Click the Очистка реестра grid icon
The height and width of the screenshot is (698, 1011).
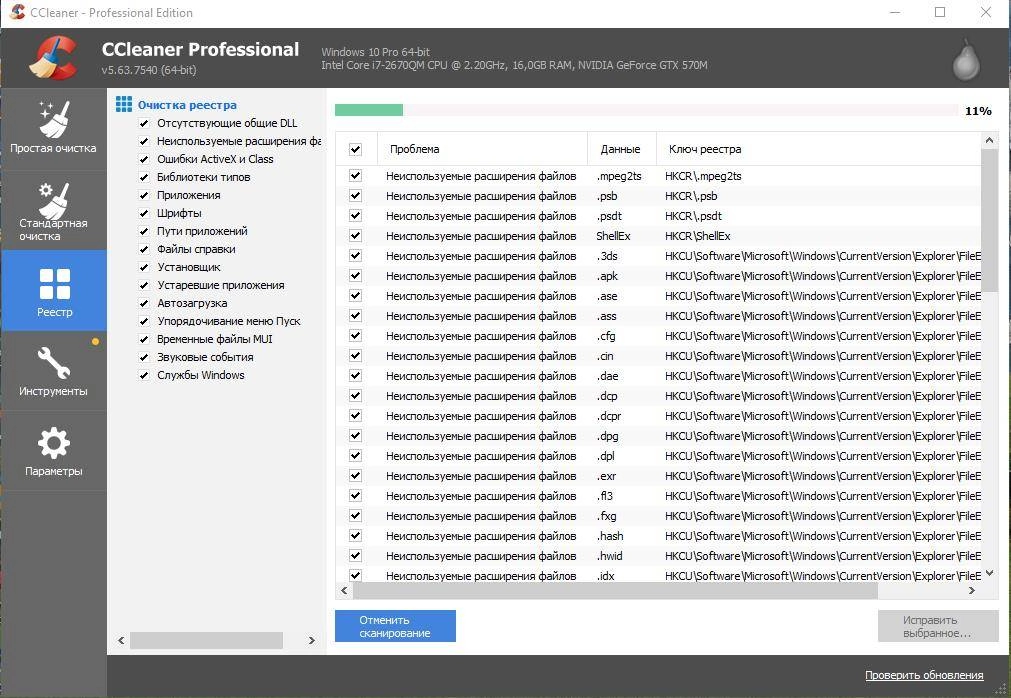tap(124, 104)
